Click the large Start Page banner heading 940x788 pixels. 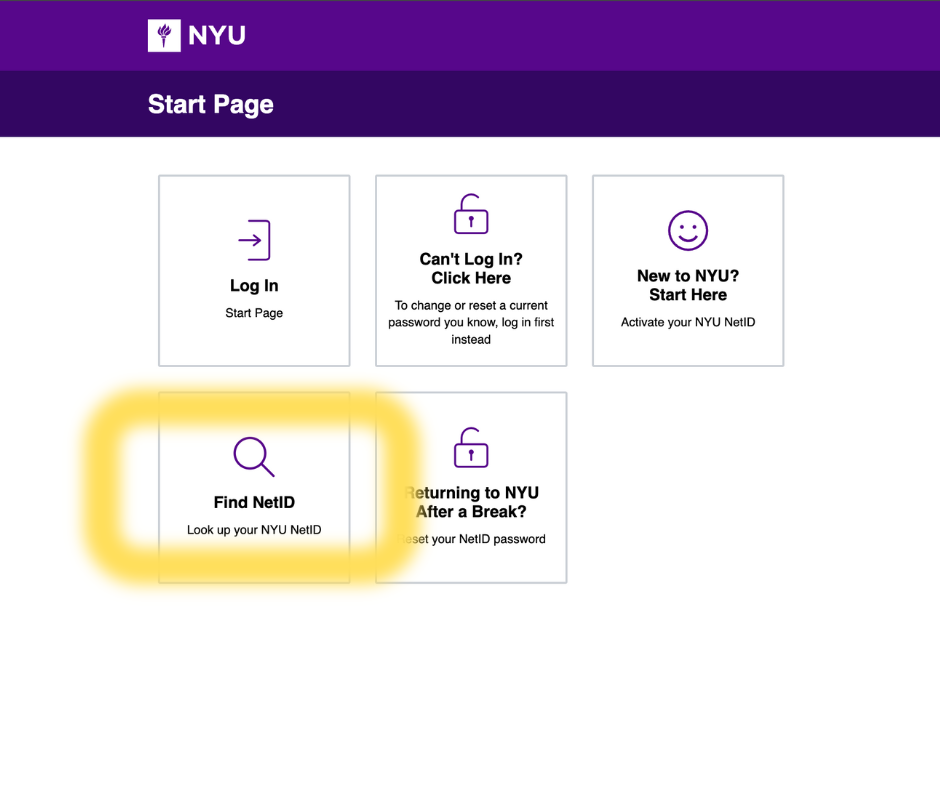point(211,104)
